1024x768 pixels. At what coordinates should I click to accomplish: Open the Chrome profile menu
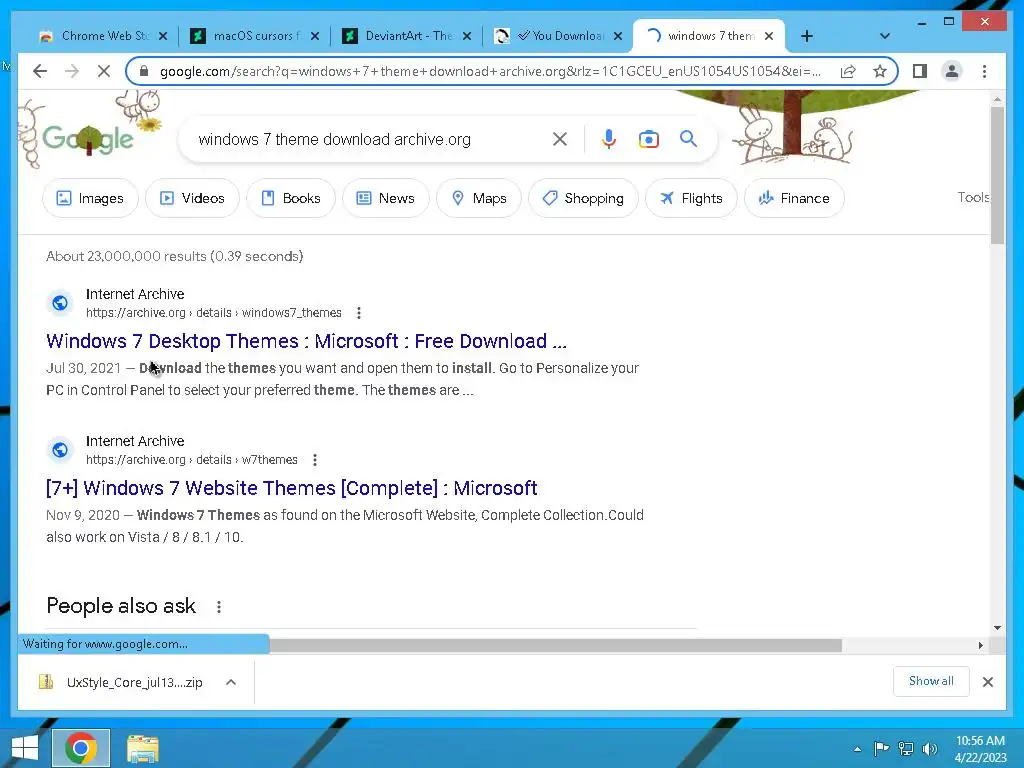coord(952,71)
